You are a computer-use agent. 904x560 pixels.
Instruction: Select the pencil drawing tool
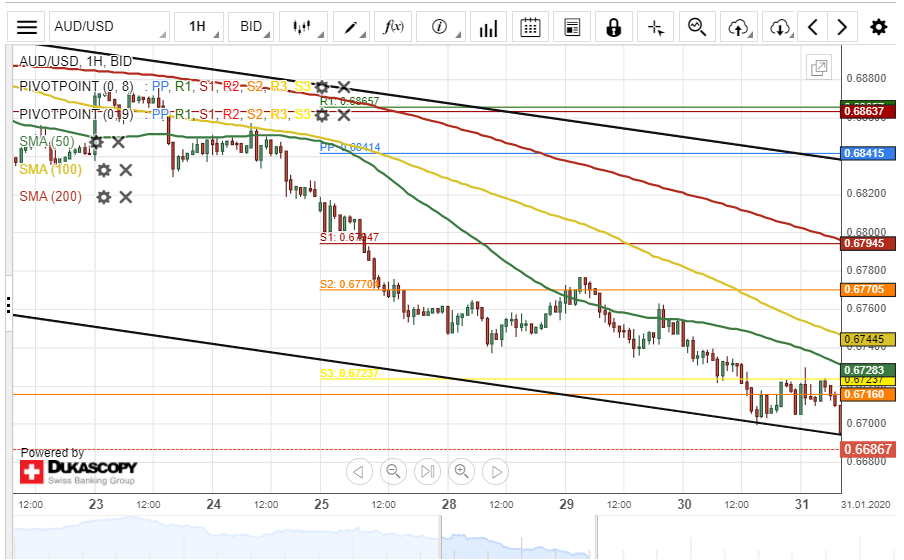click(x=352, y=27)
